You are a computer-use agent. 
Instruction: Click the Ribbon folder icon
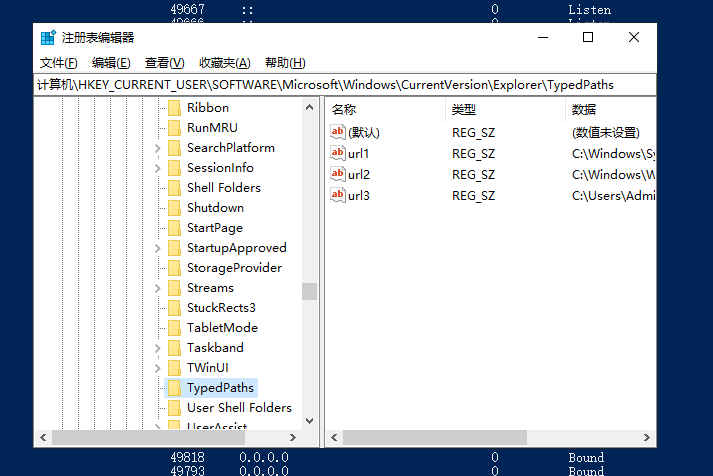tap(175, 108)
